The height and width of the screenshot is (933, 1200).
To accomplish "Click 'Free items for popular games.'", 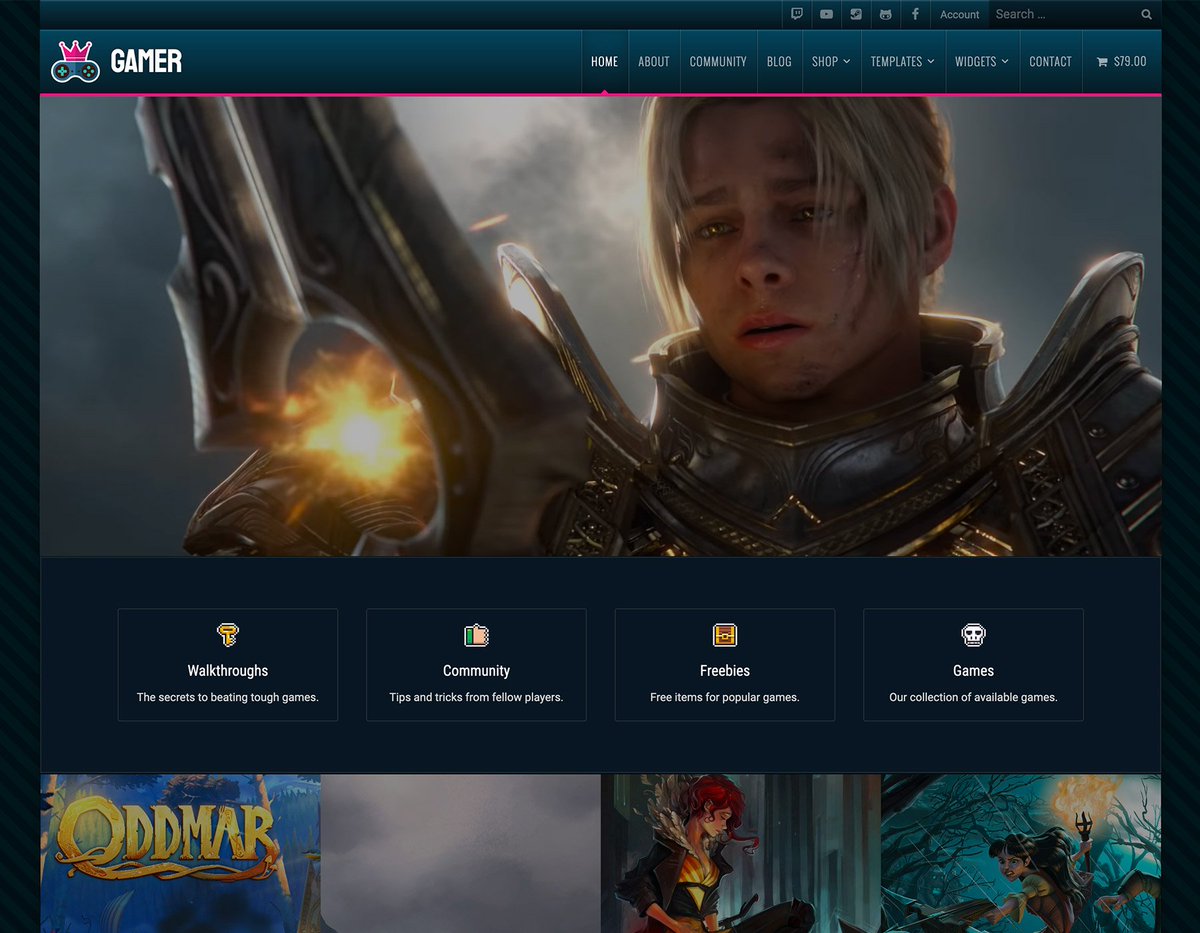I will pyautogui.click(x=725, y=697).
